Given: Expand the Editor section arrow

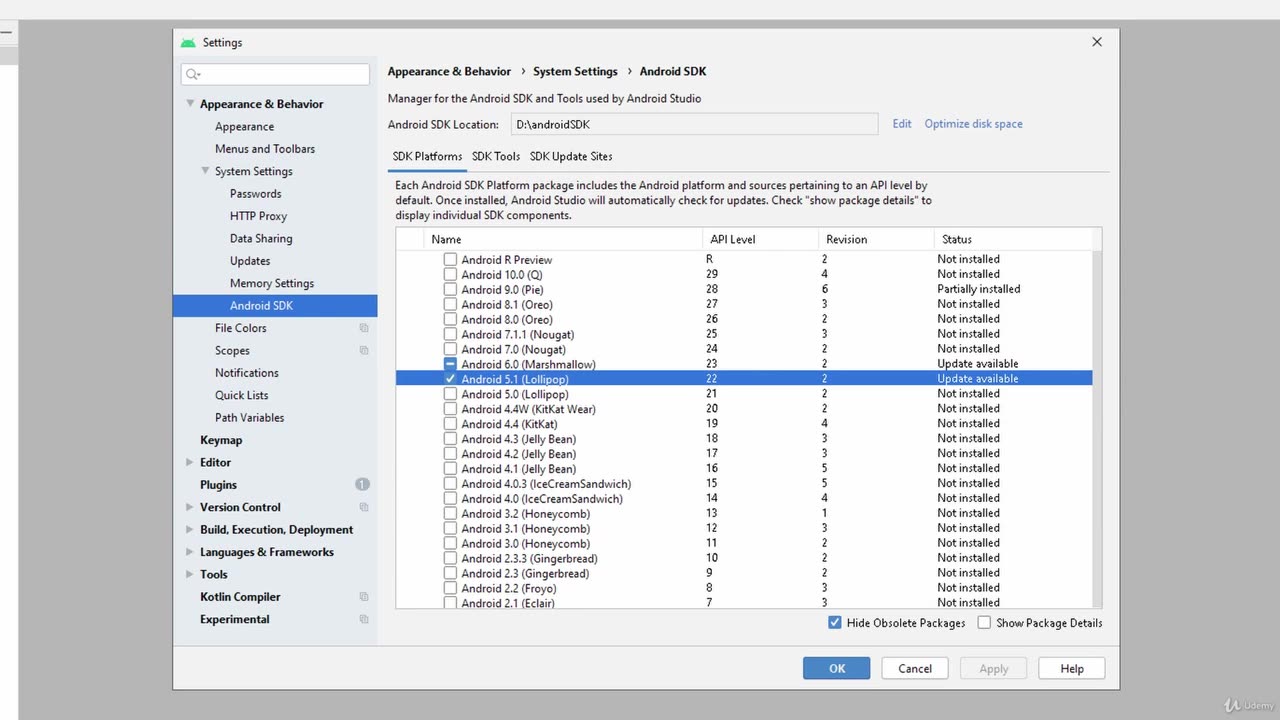Looking at the screenshot, I should pyautogui.click(x=190, y=462).
